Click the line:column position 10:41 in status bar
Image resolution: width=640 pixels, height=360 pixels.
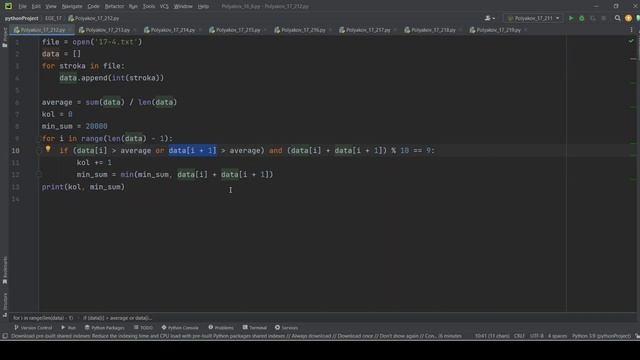tap(492, 336)
